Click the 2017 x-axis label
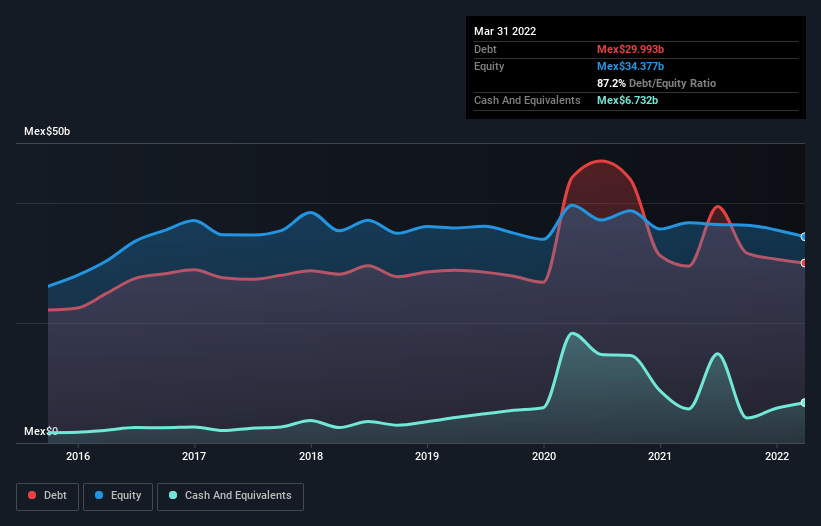Image resolution: width=821 pixels, height=526 pixels. (x=194, y=456)
